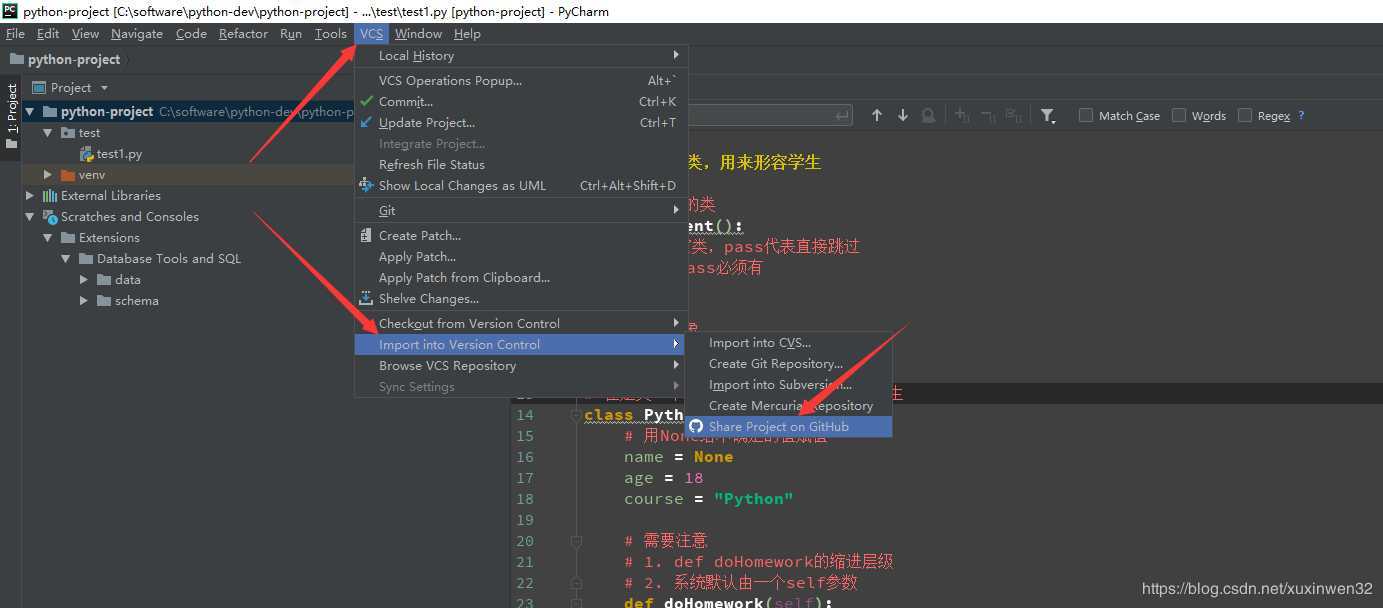
Task: Click the select all occurrences icon
Action: coord(1014,116)
